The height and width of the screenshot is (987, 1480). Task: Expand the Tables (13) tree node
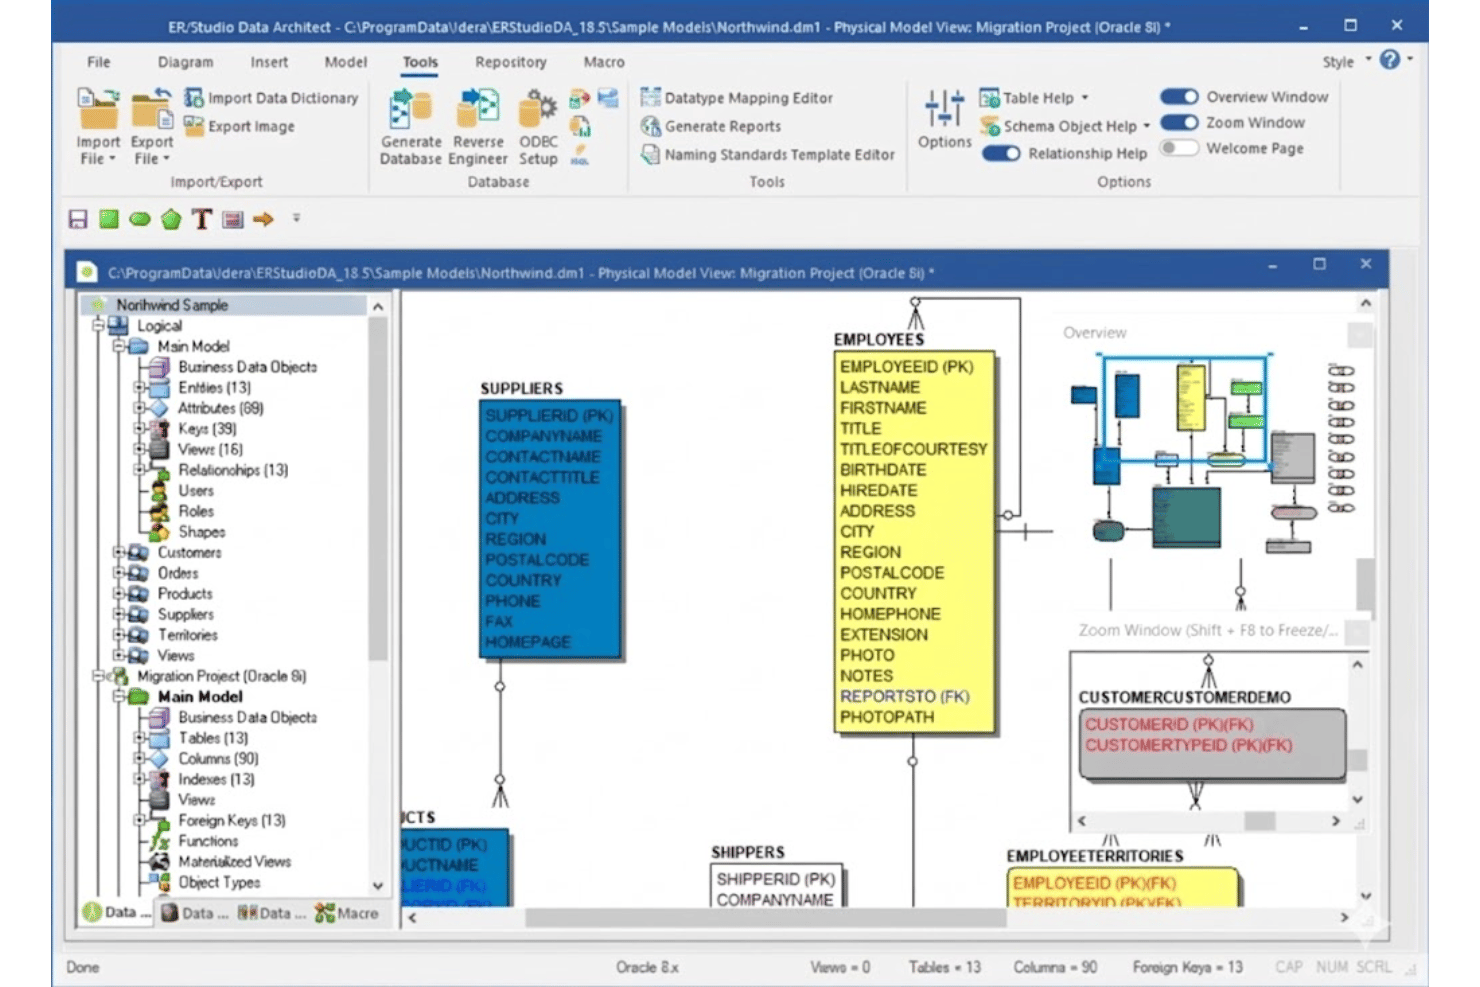139,738
